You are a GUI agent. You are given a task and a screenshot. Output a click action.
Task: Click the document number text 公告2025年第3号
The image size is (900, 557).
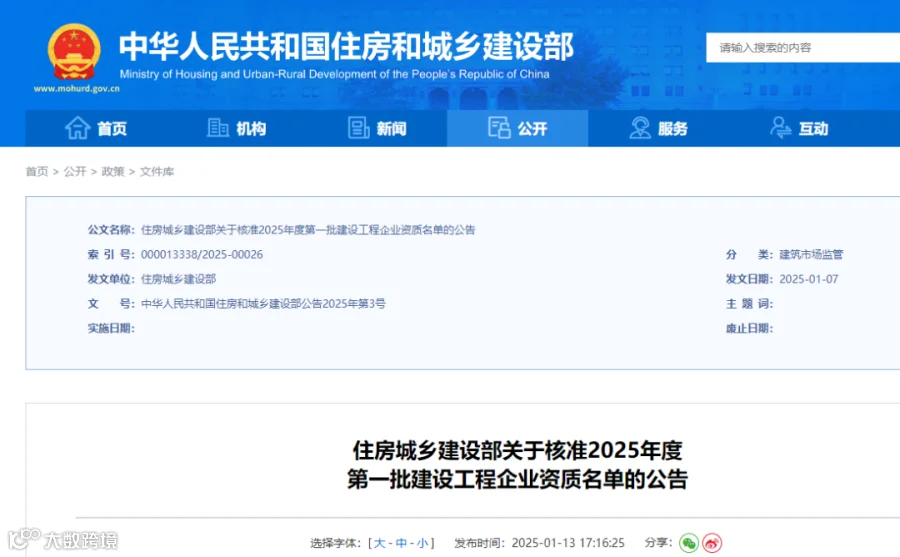click(343, 304)
